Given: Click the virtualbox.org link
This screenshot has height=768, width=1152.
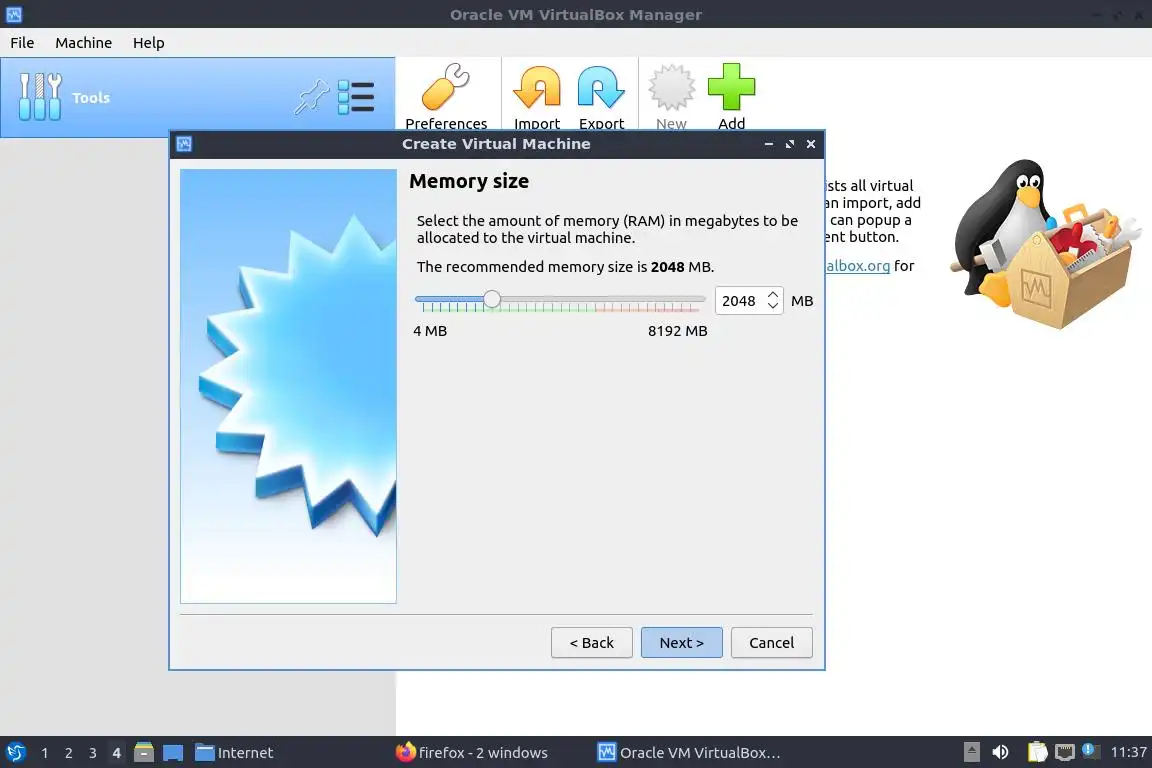Looking at the screenshot, I should pos(857,265).
